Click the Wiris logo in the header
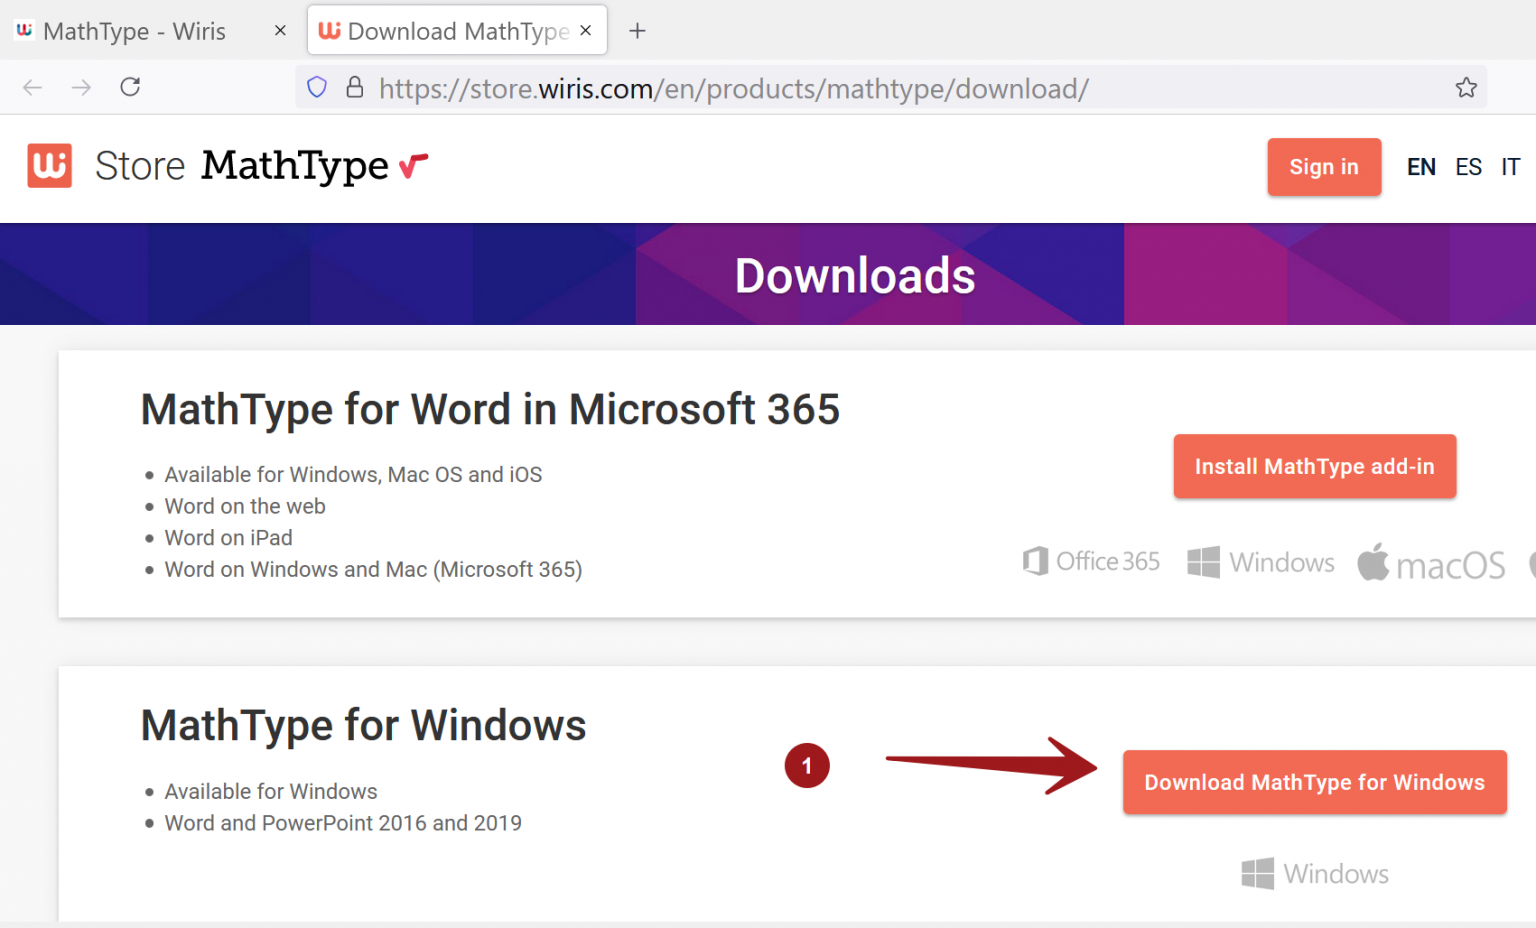This screenshot has height=928, width=1536. tap(47, 165)
